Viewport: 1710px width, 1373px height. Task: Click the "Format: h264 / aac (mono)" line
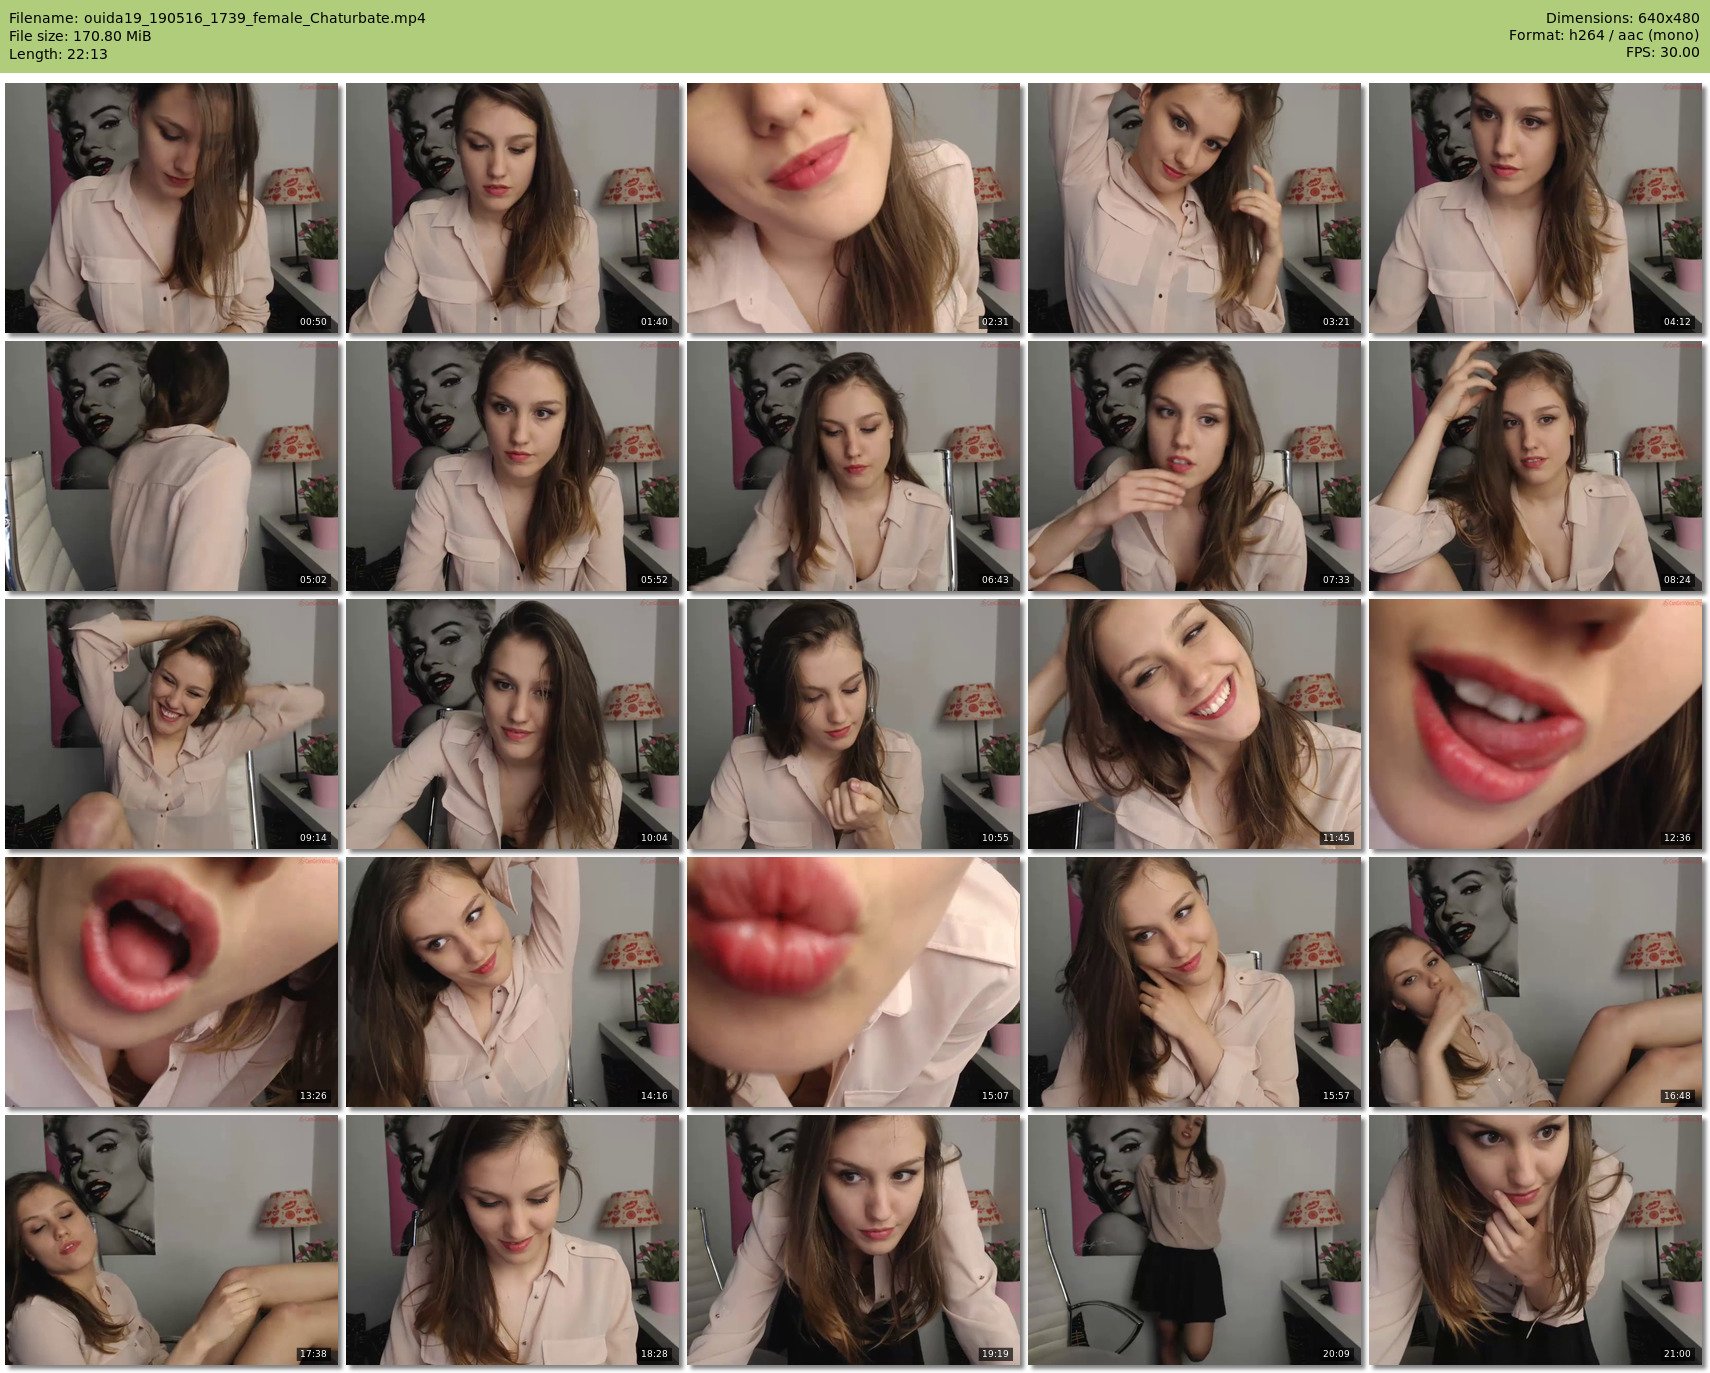tap(1604, 36)
